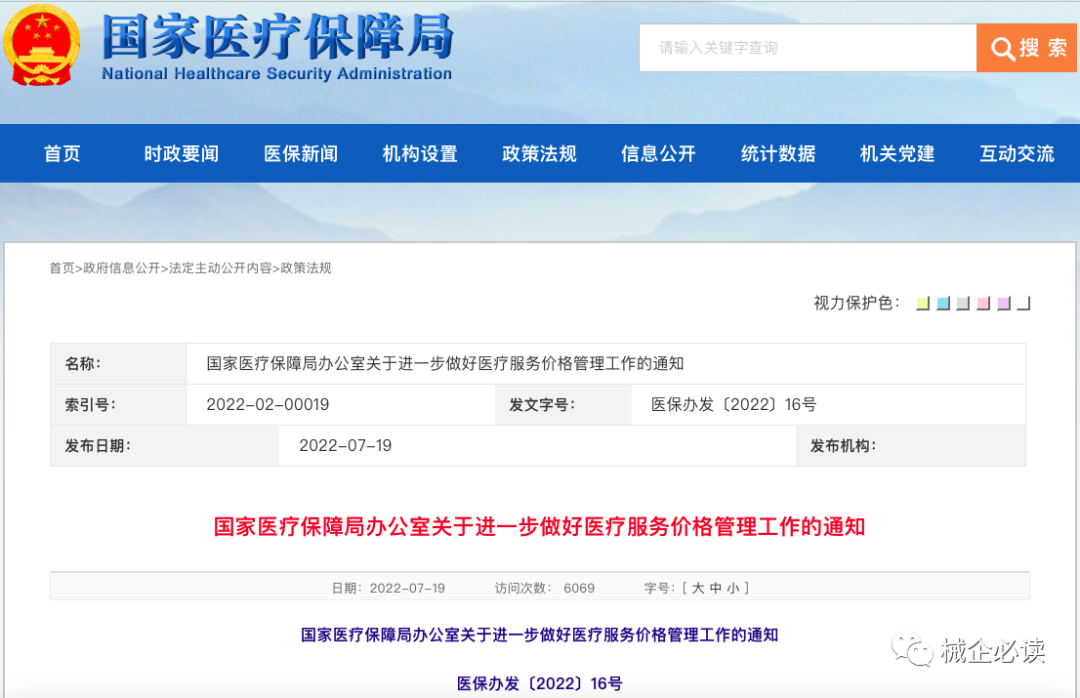Screen dimensions: 1080x698
Task: Pick the yellow eye-protection color swatch
Action: click(x=923, y=303)
